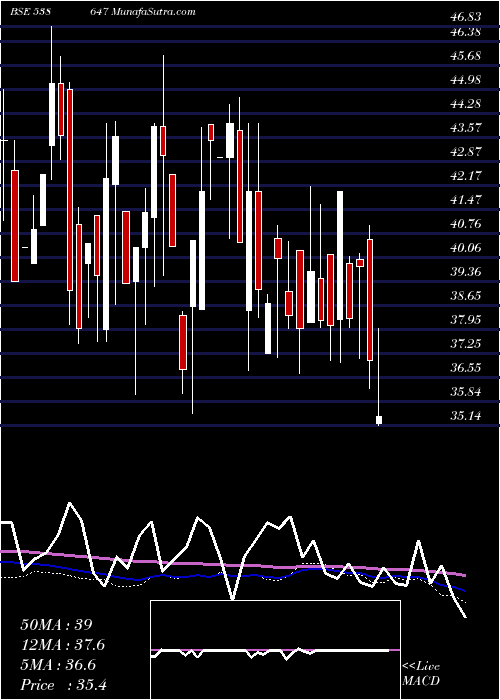Click the 46.38 price axis label
The image size is (500, 700).
pyautogui.click(x=466, y=32)
